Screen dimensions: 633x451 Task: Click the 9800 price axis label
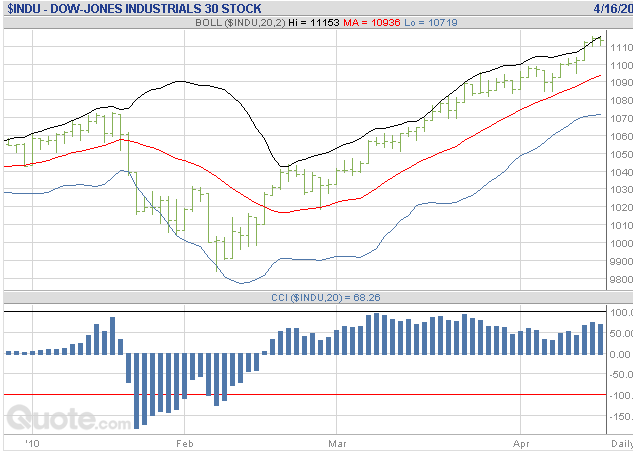tap(622, 279)
